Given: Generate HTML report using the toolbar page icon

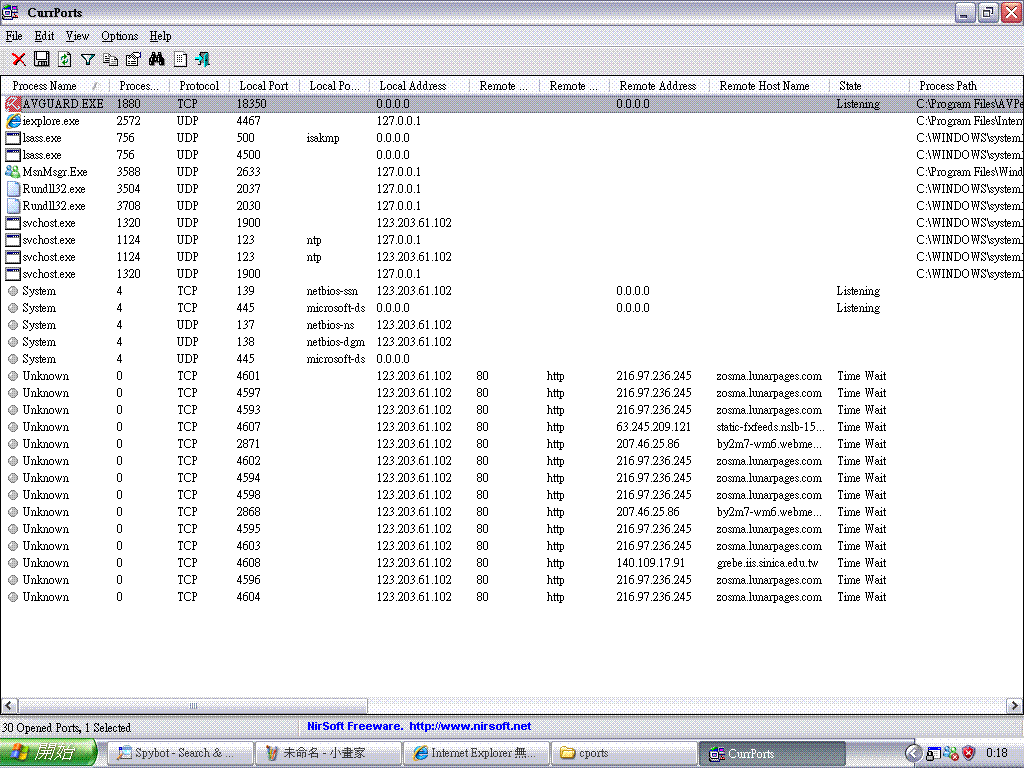Looking at the screenshot, I should tap(180, 59).
